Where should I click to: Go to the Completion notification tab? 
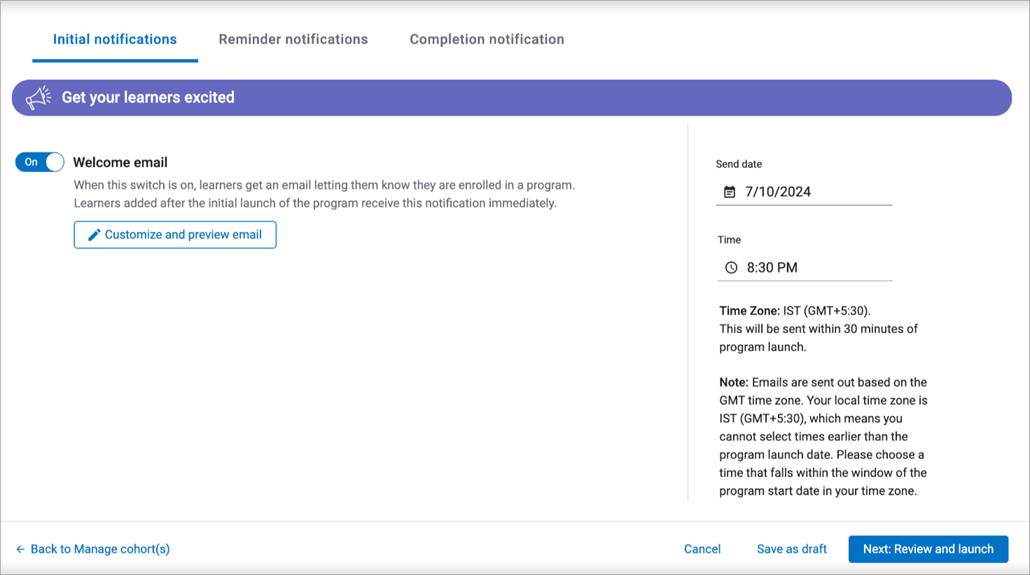click(x=487, y=40)
